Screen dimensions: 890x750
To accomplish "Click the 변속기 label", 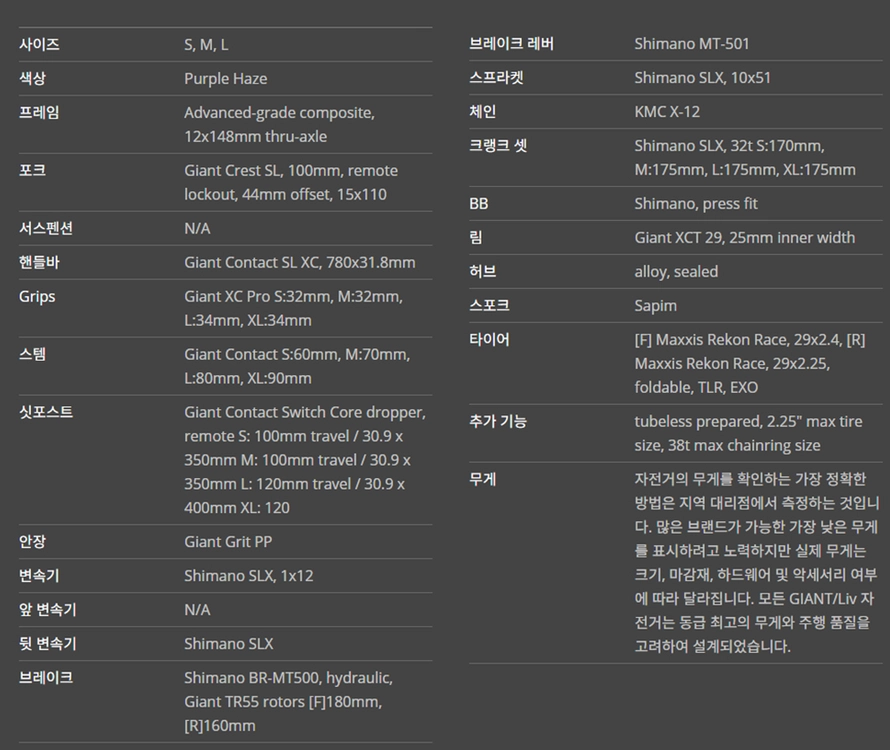I will point(39,576).
